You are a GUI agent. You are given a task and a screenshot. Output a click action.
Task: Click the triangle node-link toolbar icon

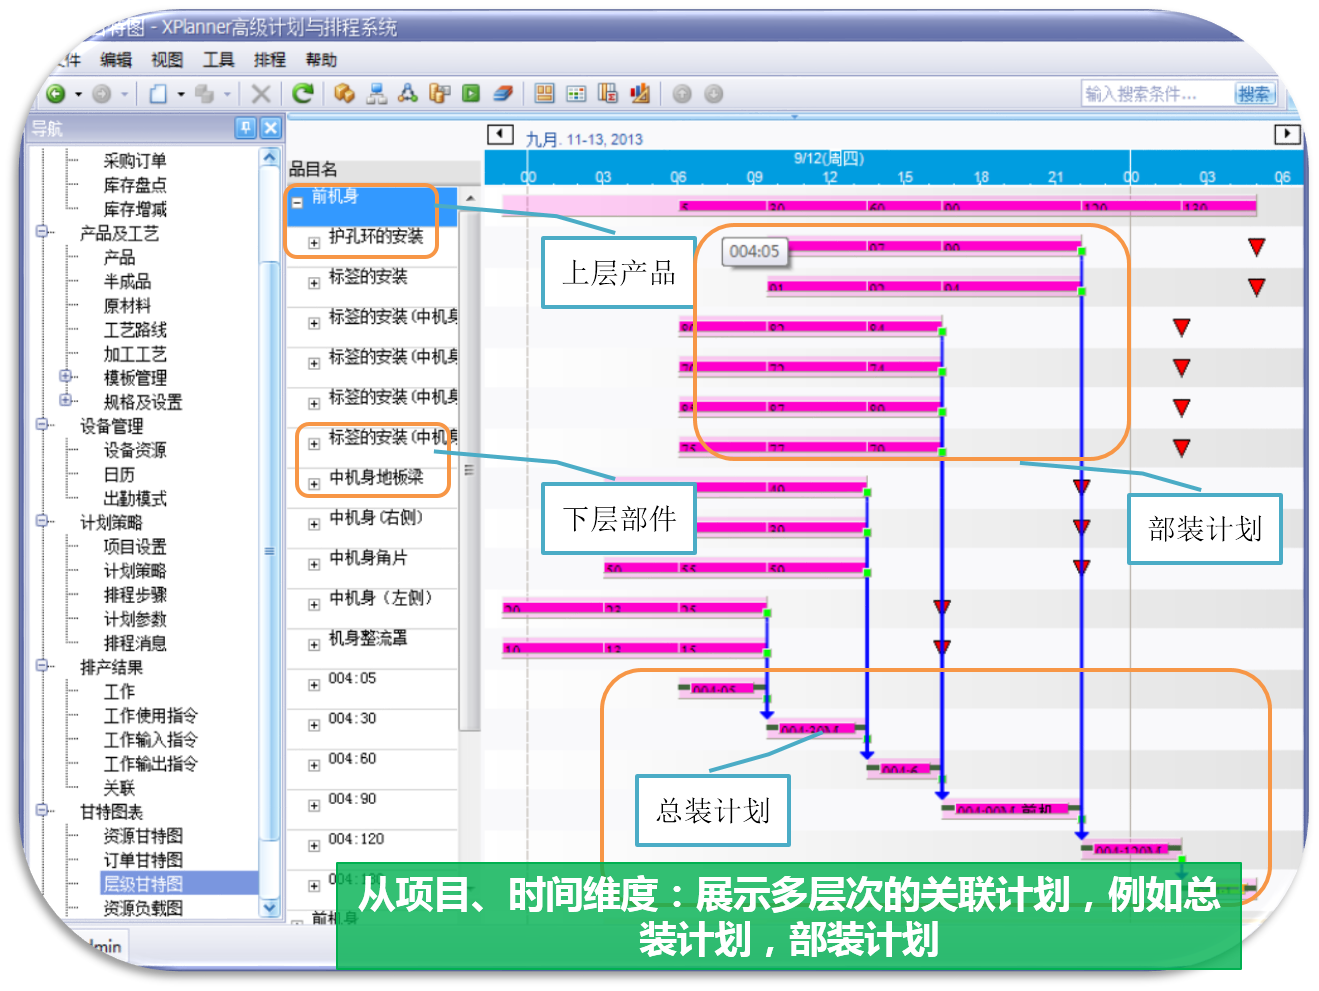(407, 93)
